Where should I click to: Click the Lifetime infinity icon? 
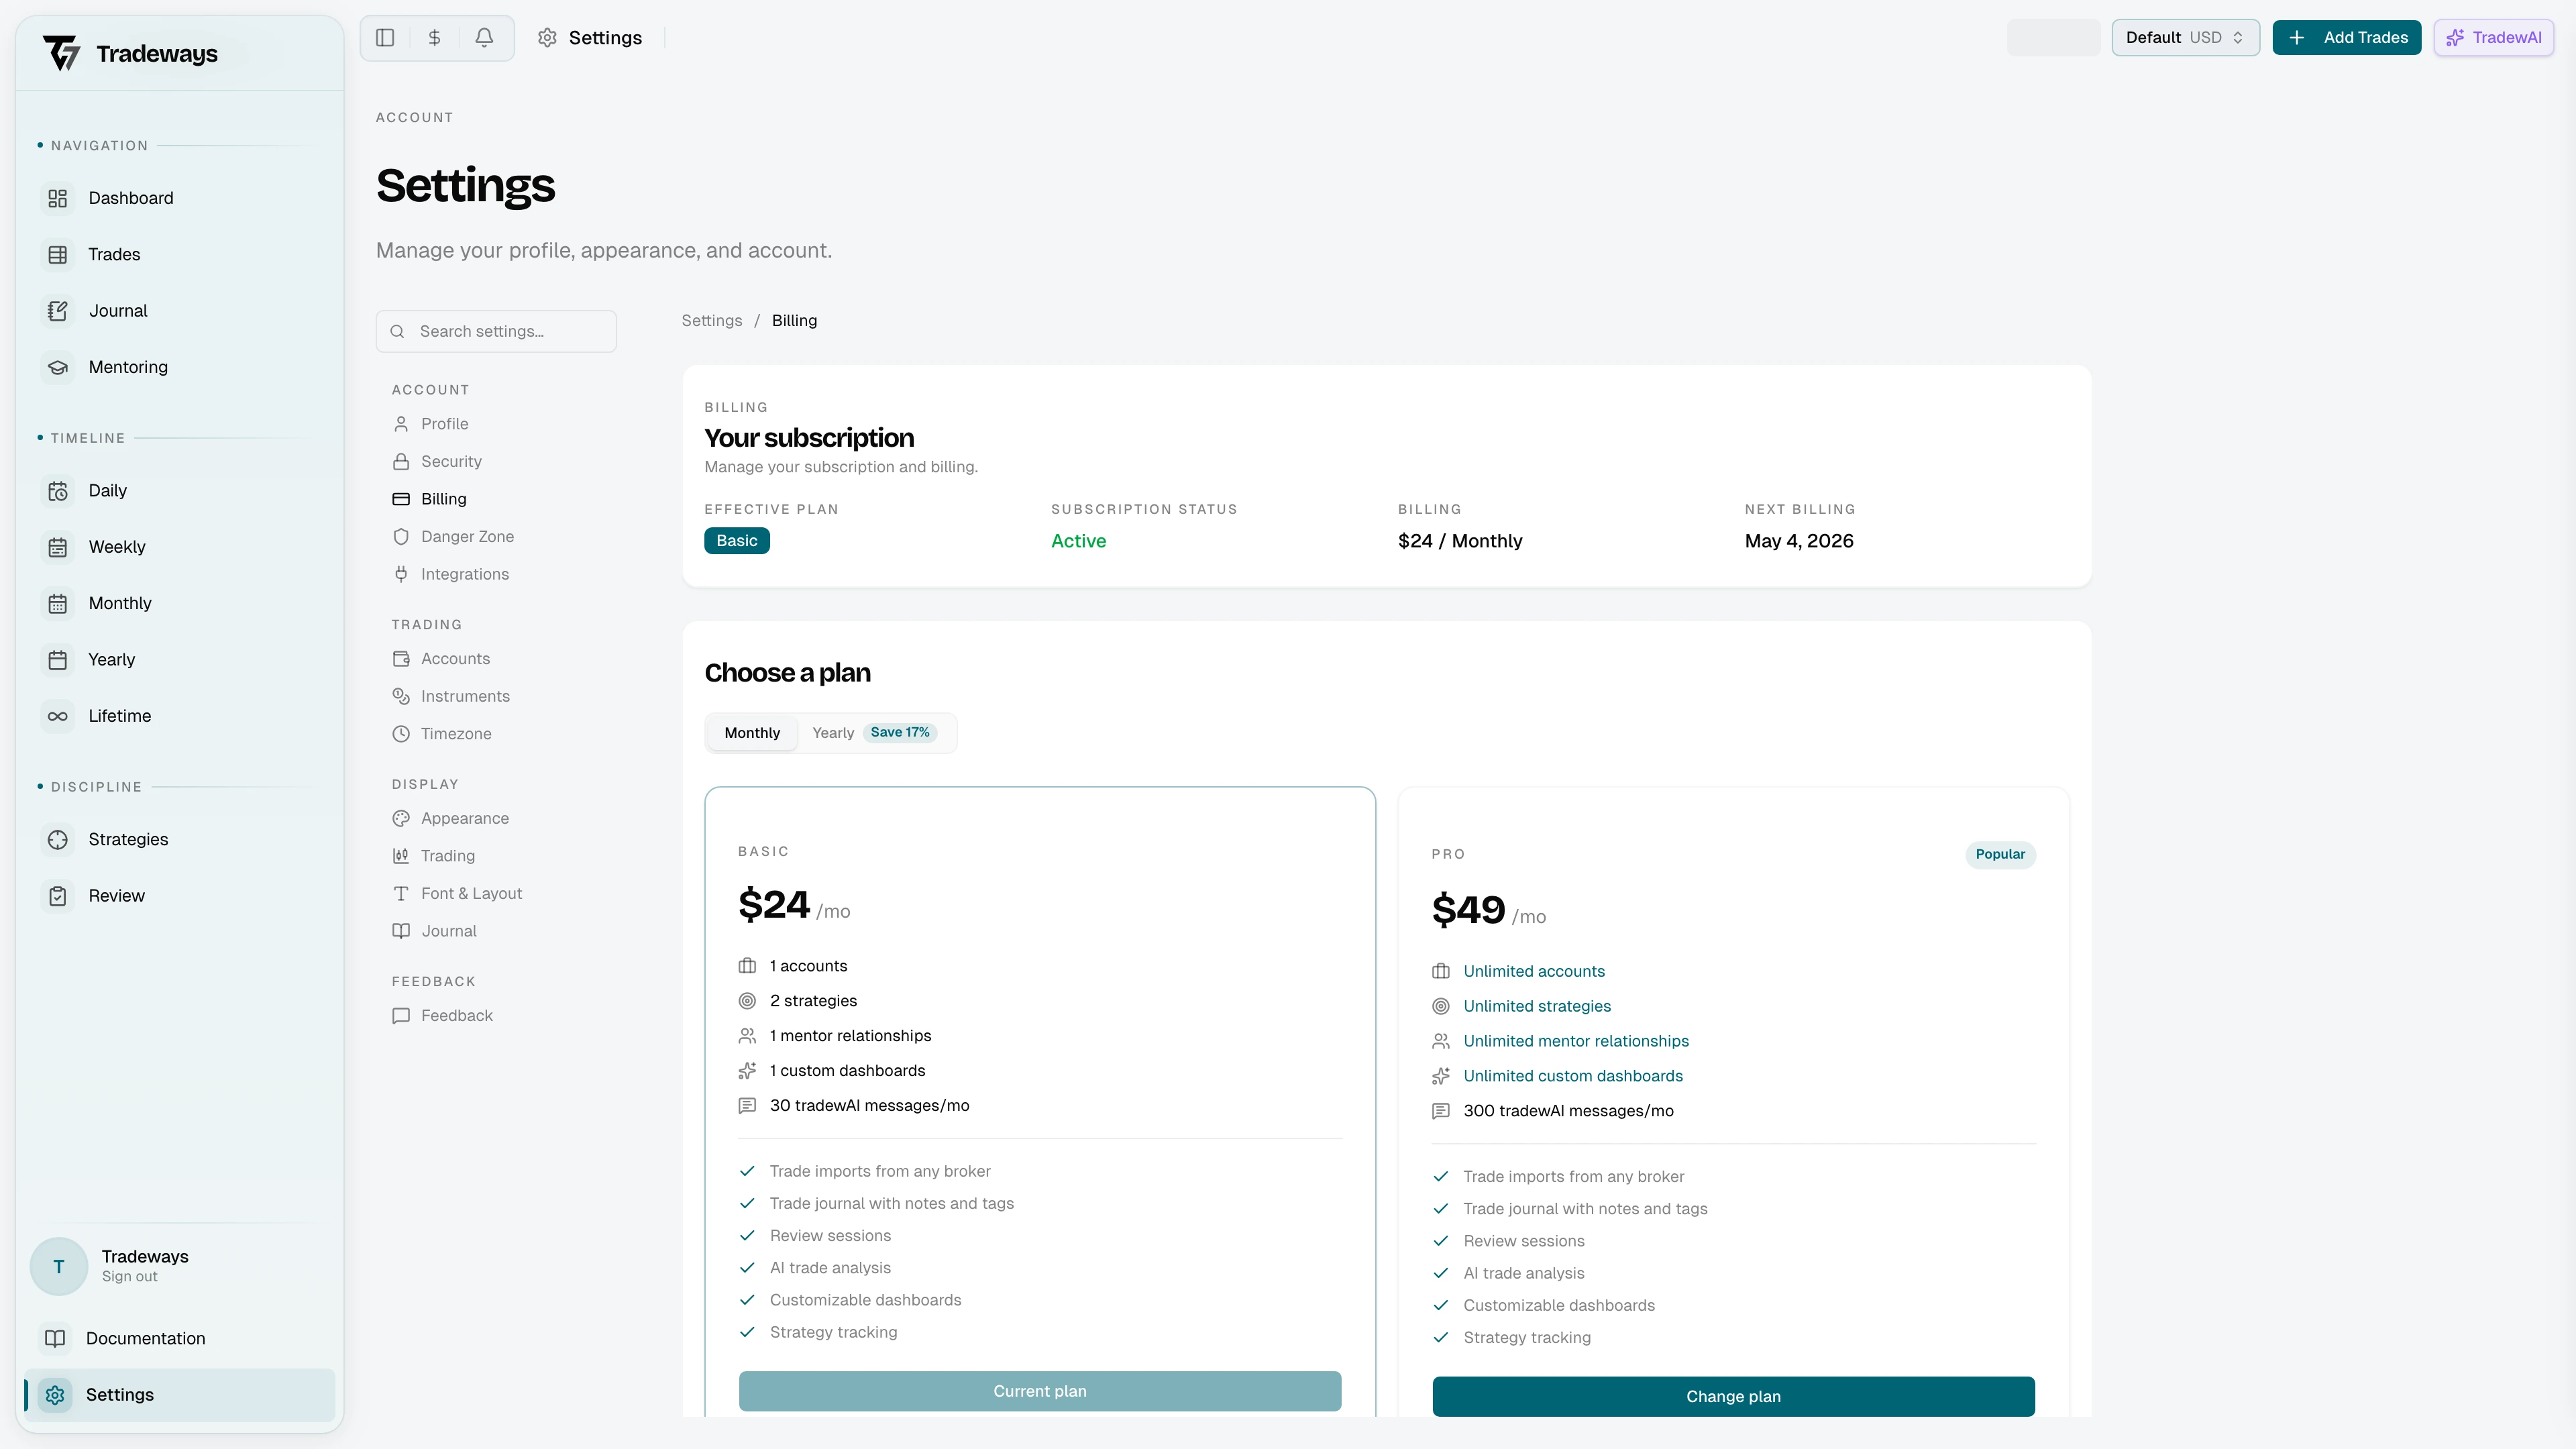57,716
